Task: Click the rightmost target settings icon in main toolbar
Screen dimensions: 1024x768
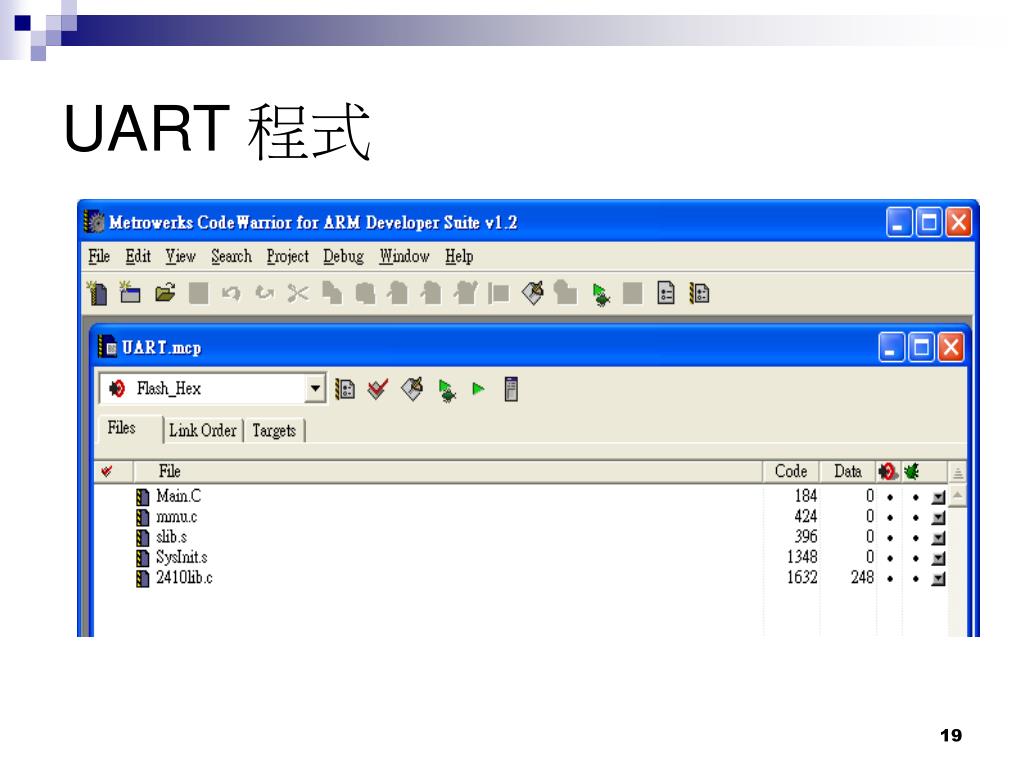Action: tap(699, 293)
